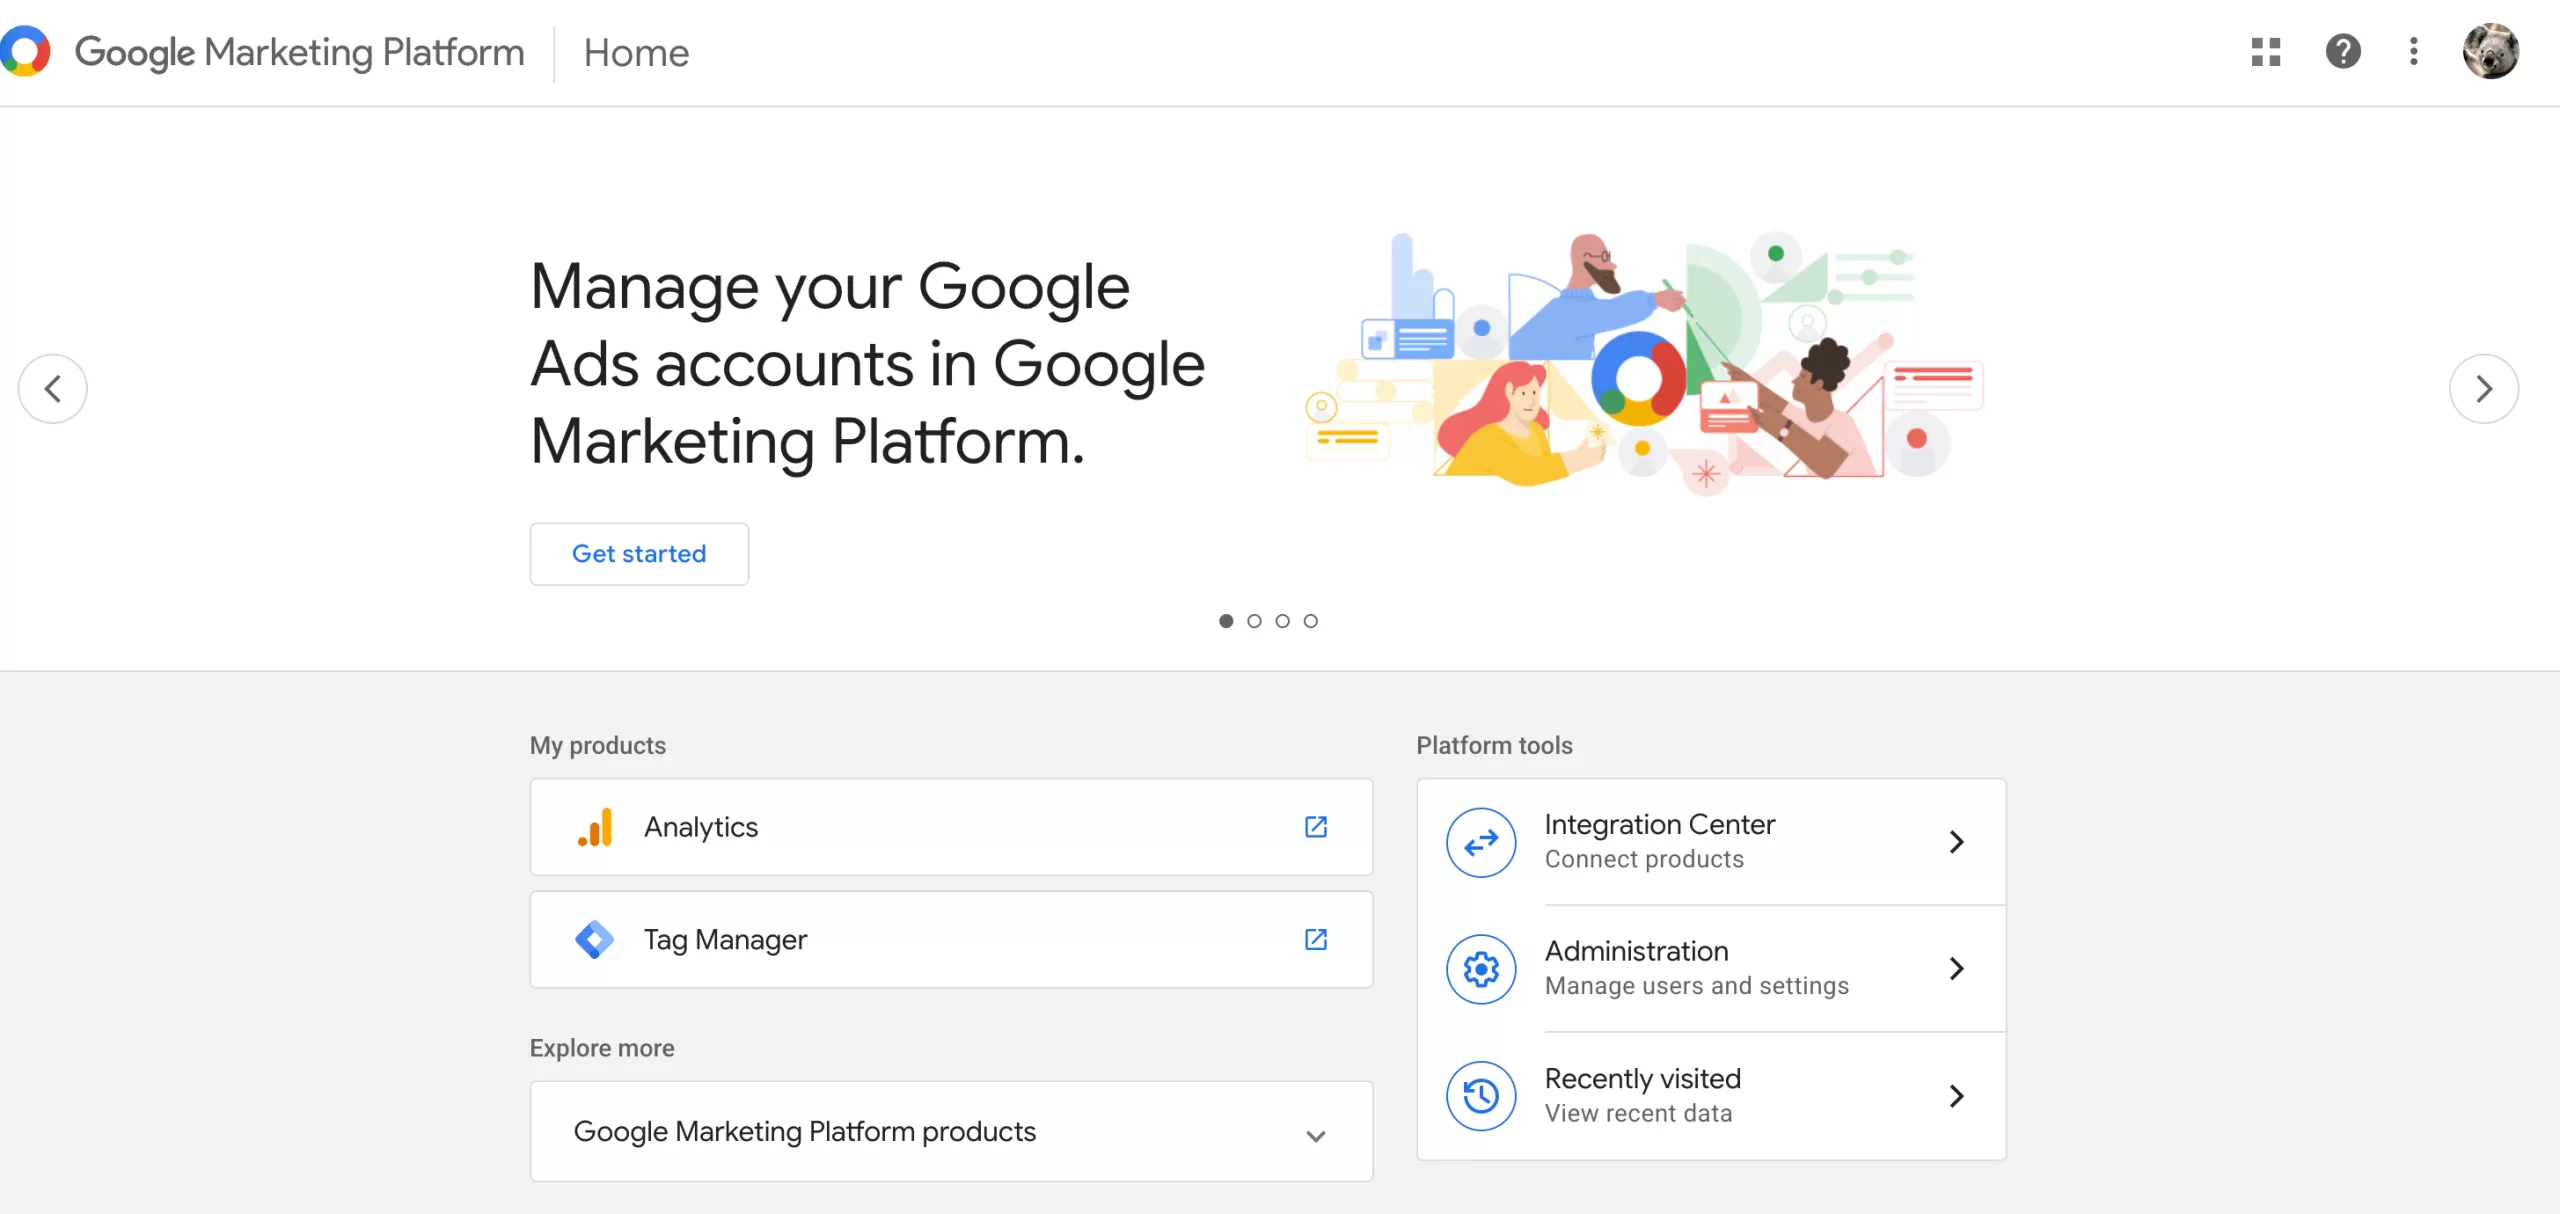This screenshot has height=1214, width=2560.
Task: Open Recently visited title
Action: [1643, 1079]
